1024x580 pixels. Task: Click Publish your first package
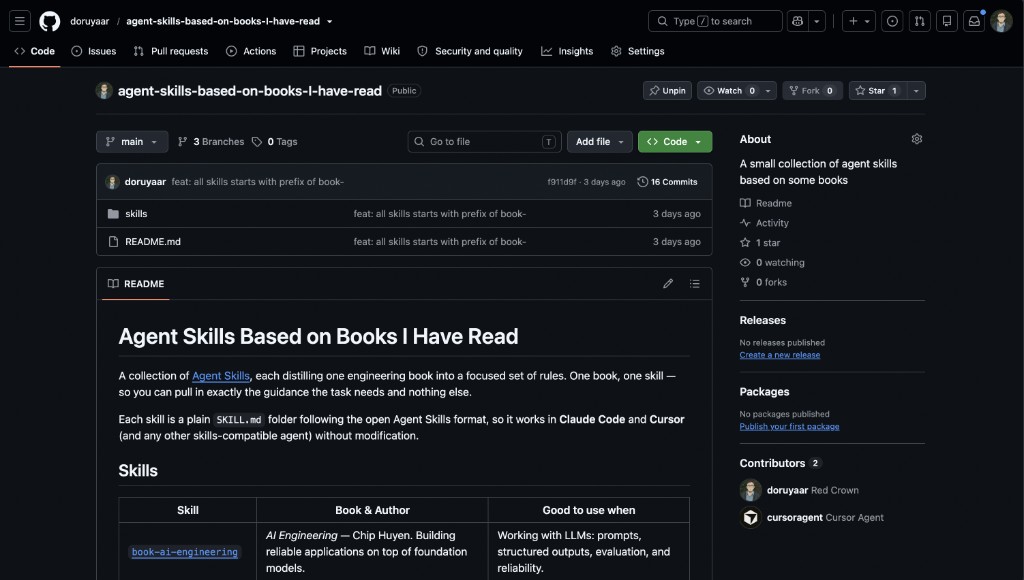click(x=790, y=427)
